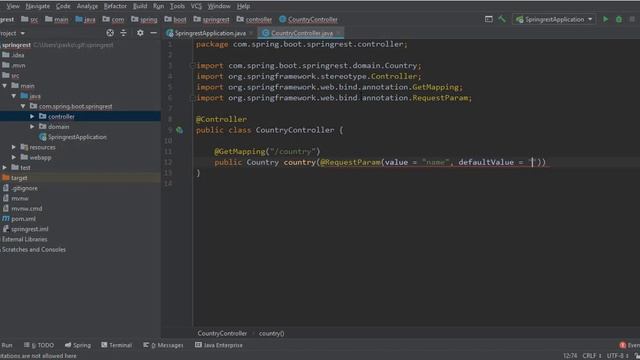Image resolution: width=640 pixels, height=360 pixels.
Task: Select the mvnw file
Action: click(15, 198)
